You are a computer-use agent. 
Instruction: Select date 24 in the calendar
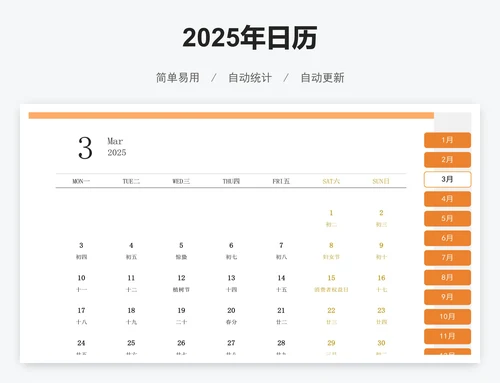click(81, 343)
